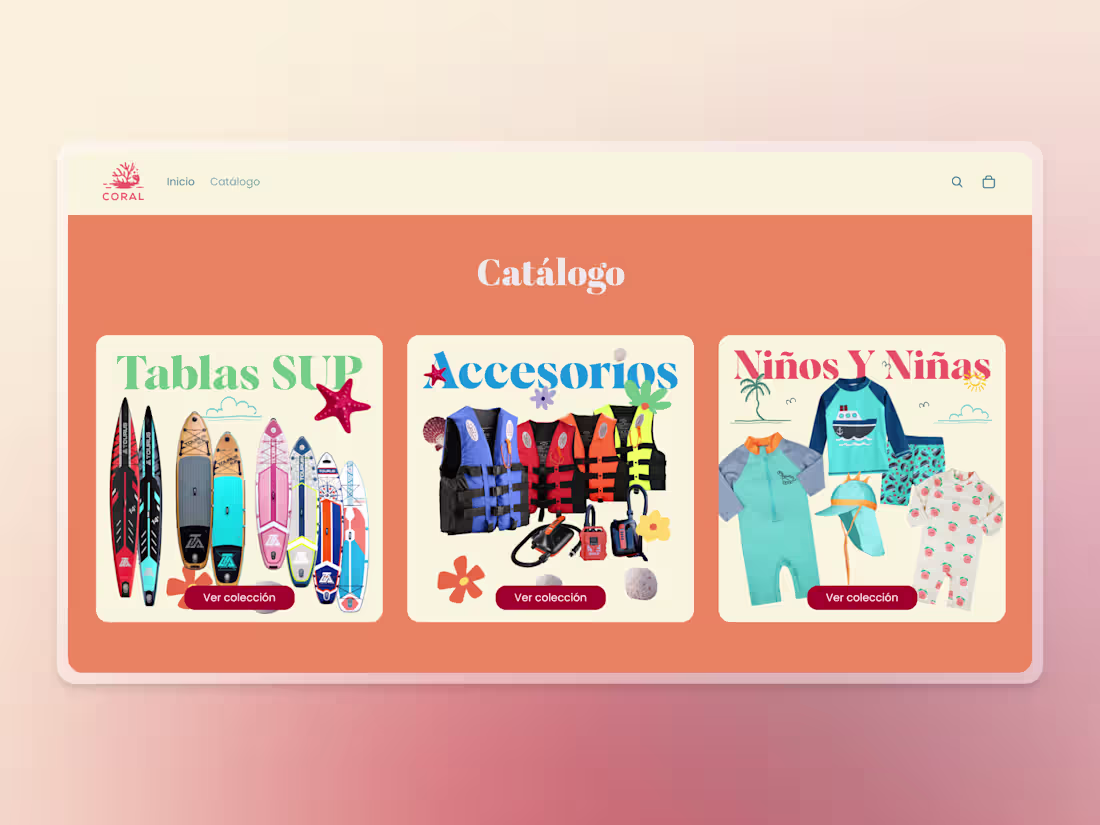Click the boat-print kids rash guard
This screenshot has width=1100, height=825.
(x=848, y=426)
